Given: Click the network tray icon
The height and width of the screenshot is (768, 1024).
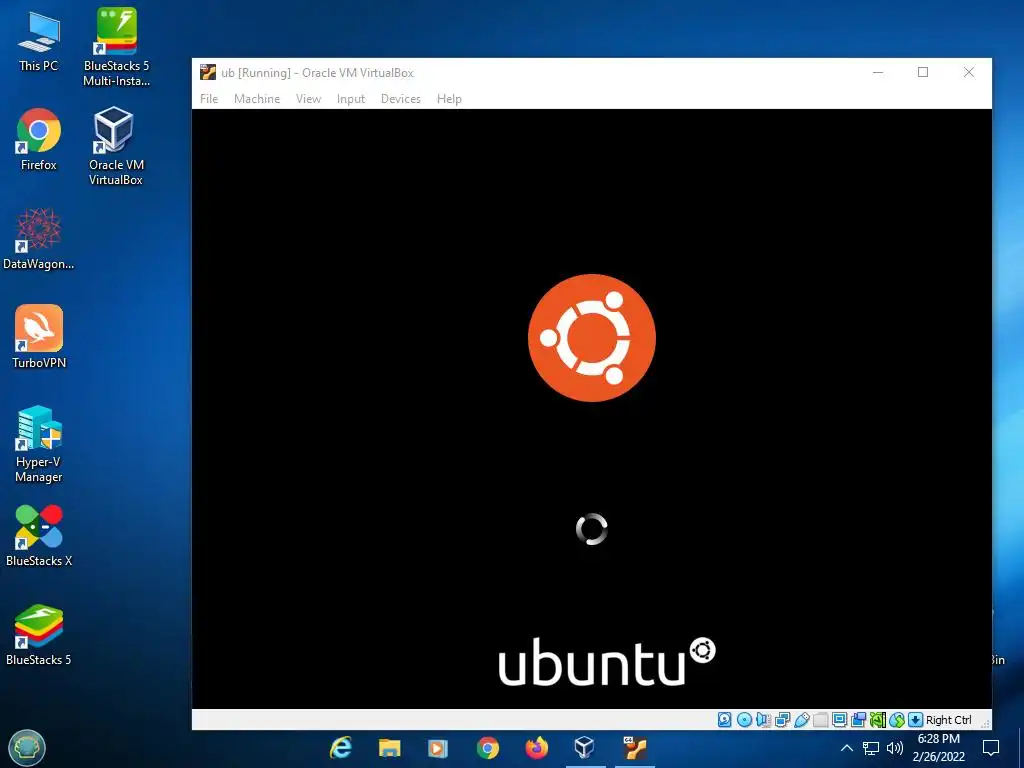Looking at the screenshot, I should [871, 748].
